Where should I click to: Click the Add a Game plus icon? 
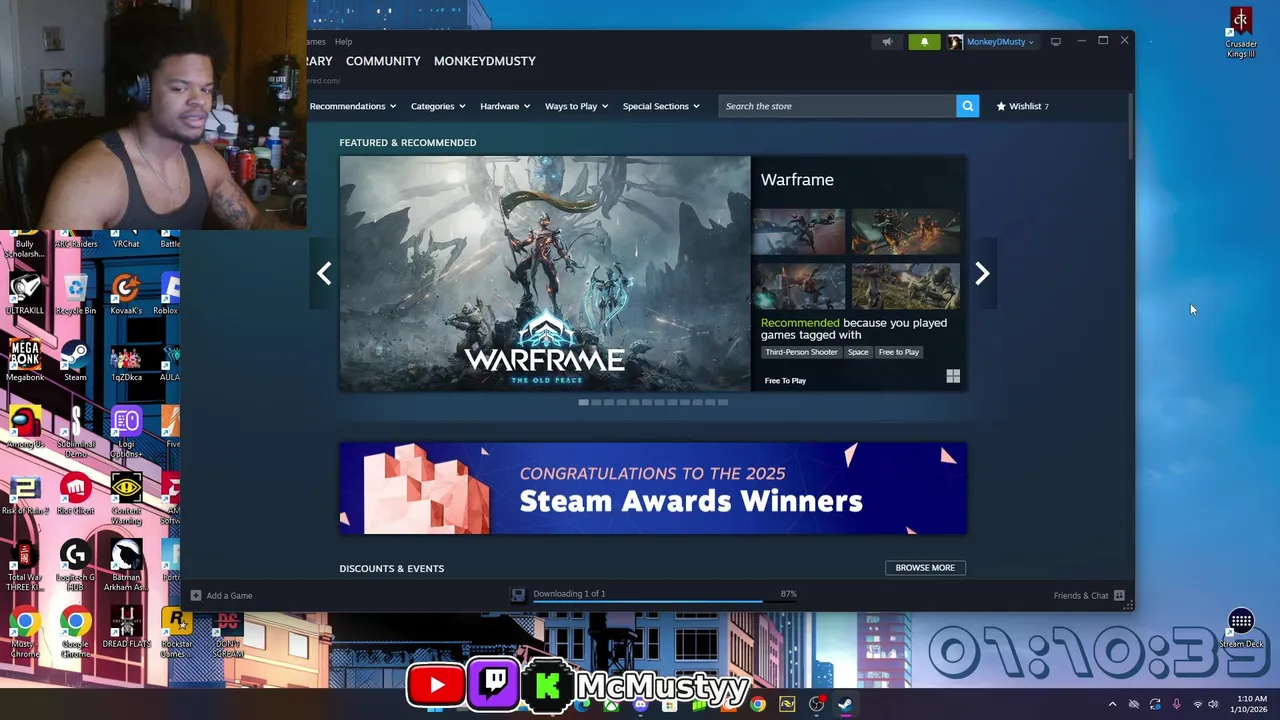coord(196,595)
